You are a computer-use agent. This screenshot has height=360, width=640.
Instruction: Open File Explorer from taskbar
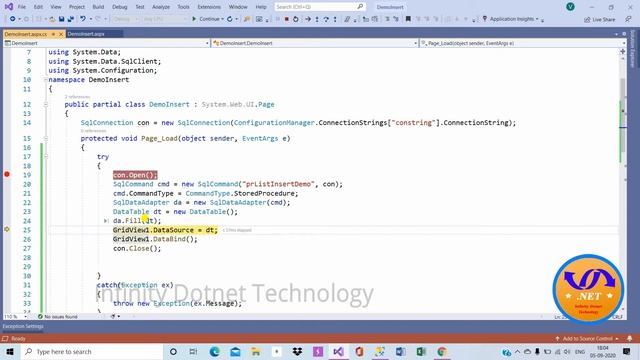click(256, 351)
